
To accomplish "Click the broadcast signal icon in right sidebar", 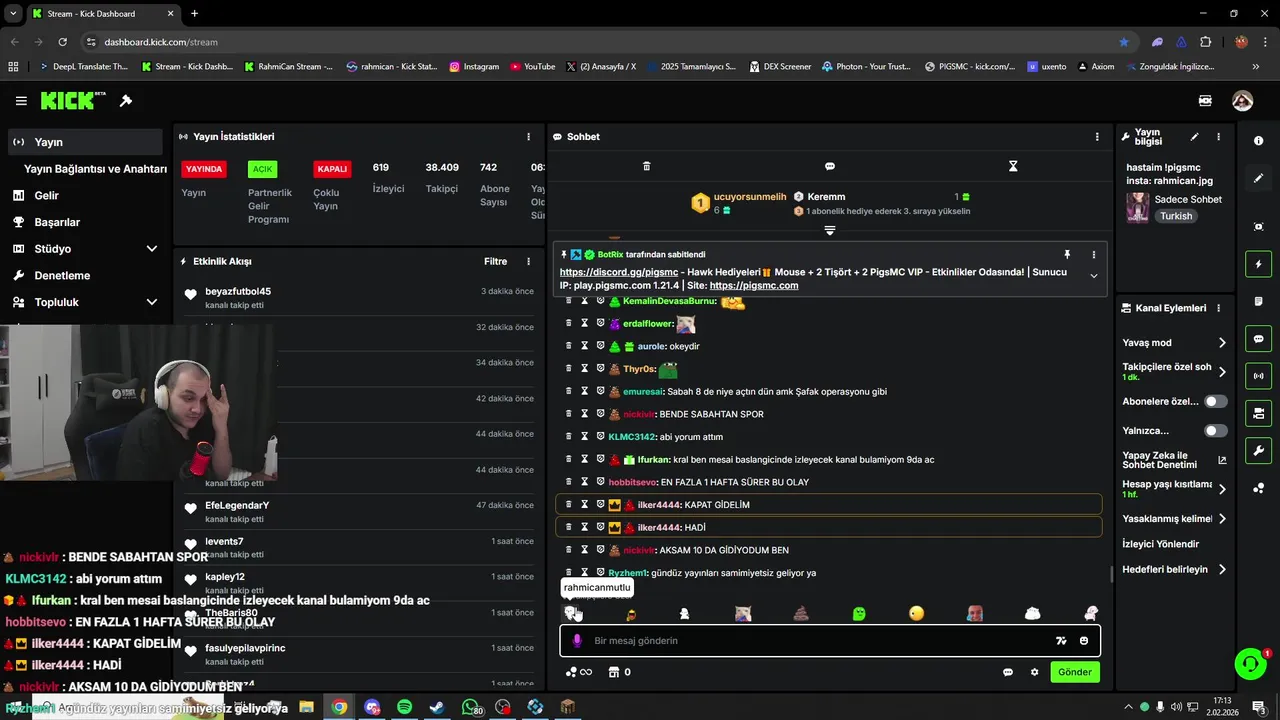I will (x=1258, y=376).
